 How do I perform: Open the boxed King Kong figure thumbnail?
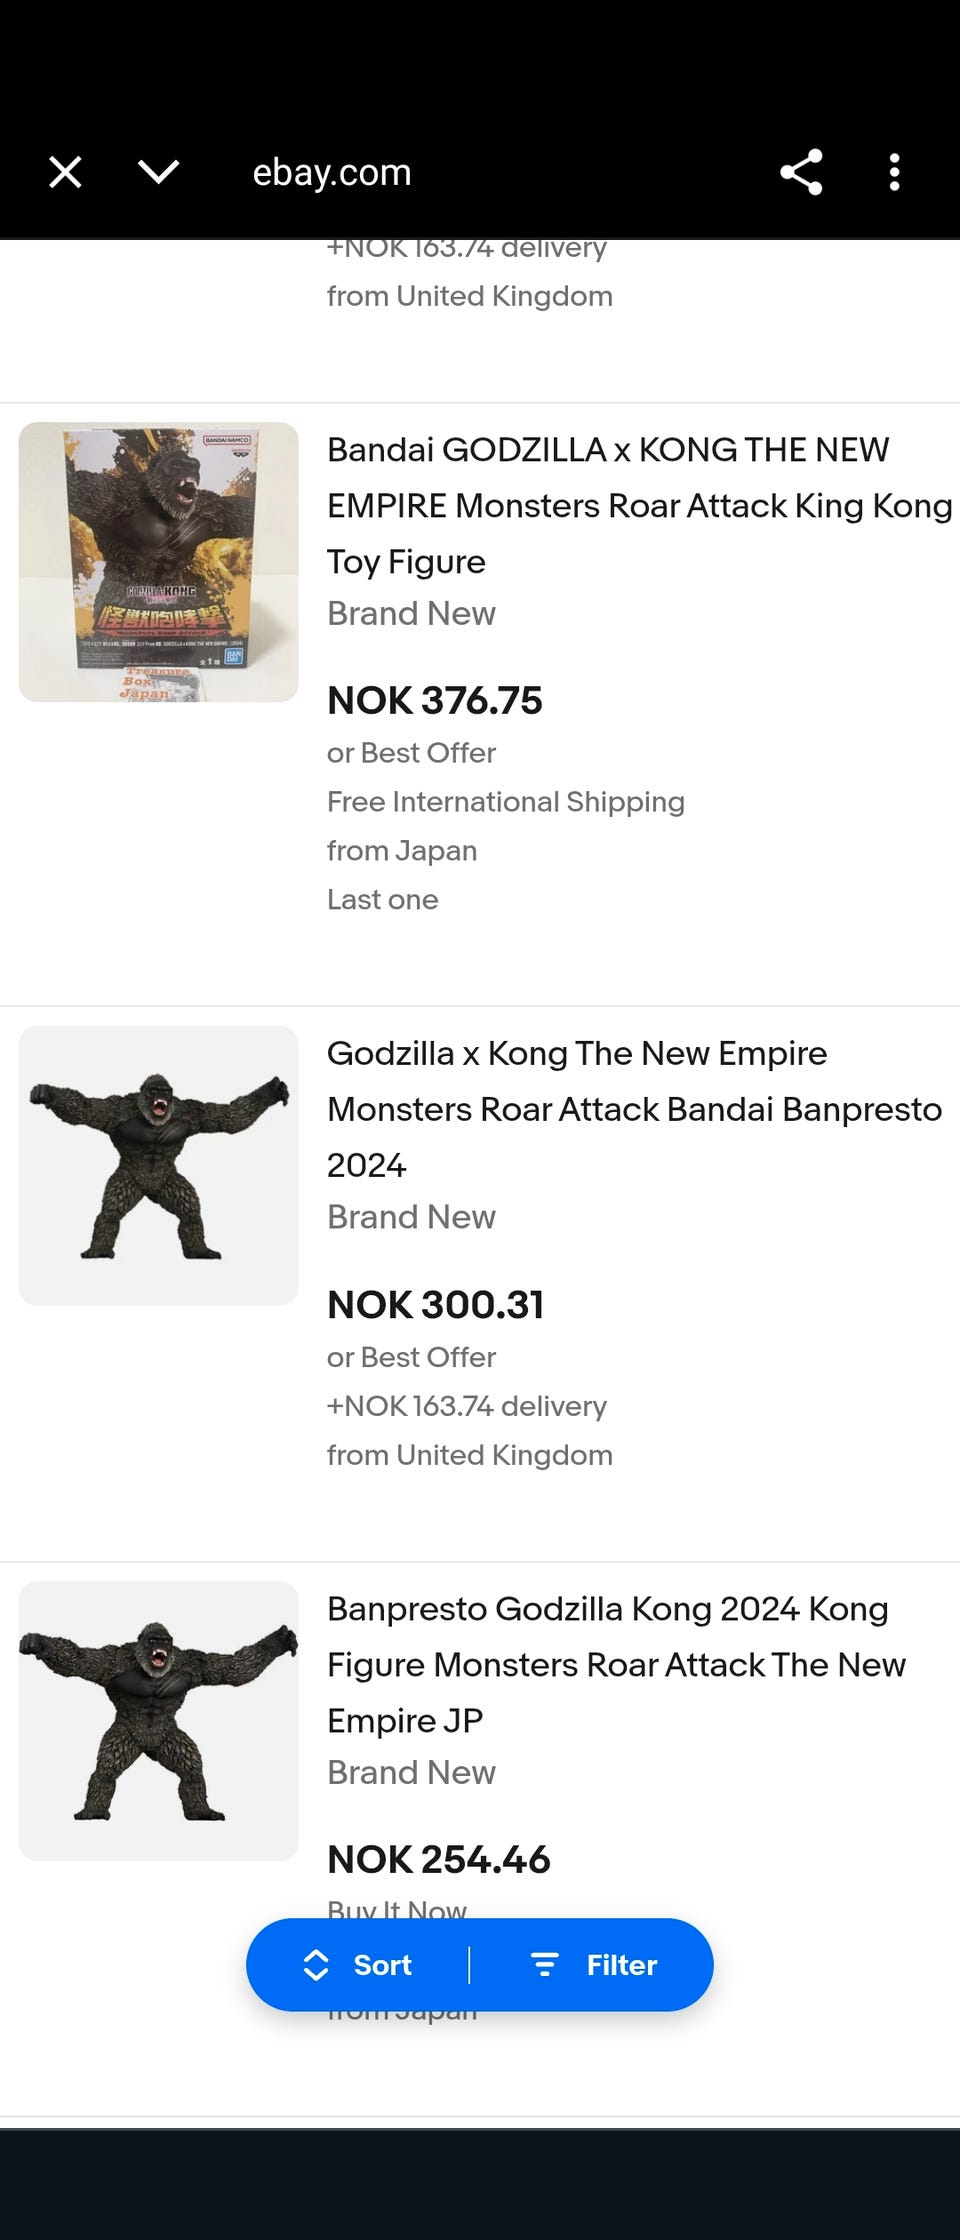(159, 562)
